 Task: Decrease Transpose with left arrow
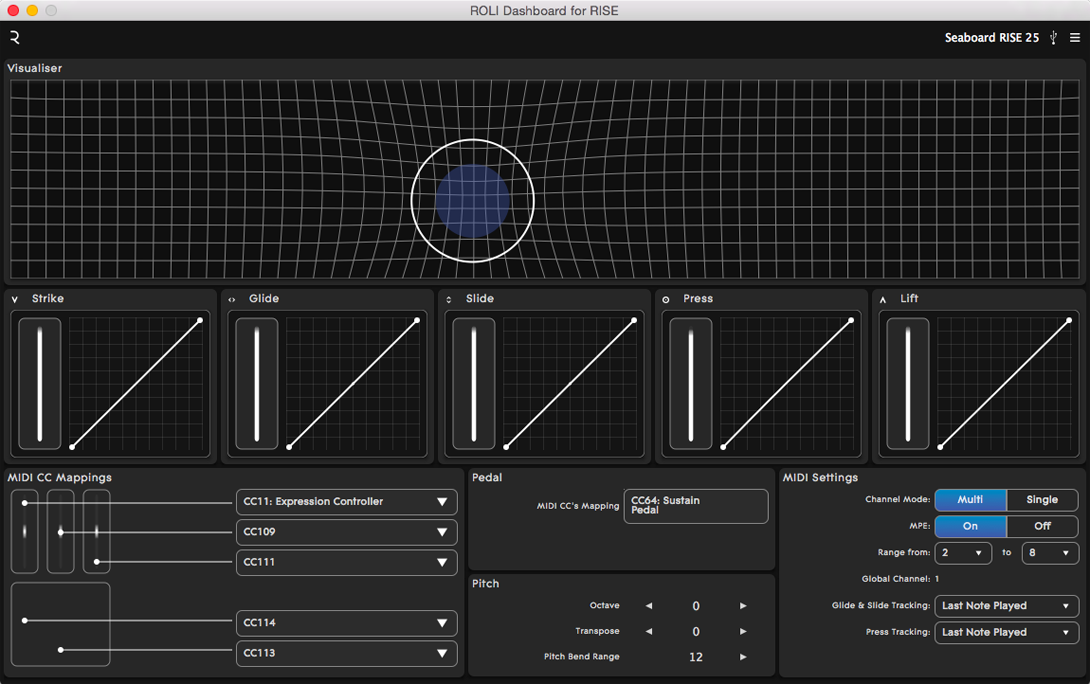(649, 632)
